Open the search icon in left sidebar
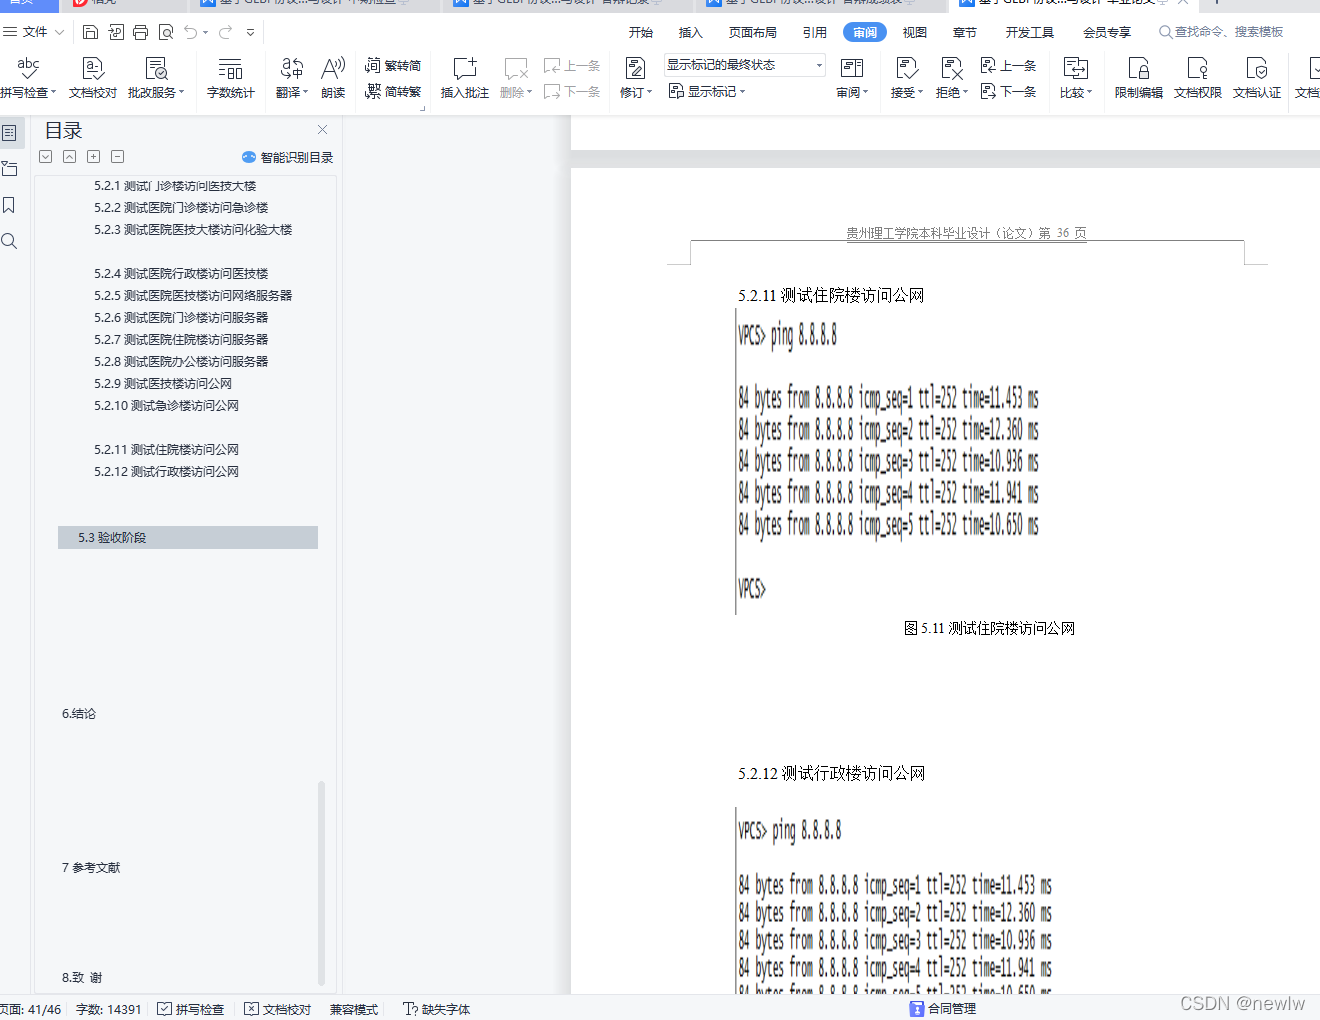The width and height of the screenshot is (1320, 1020). [x=9, y=241]
